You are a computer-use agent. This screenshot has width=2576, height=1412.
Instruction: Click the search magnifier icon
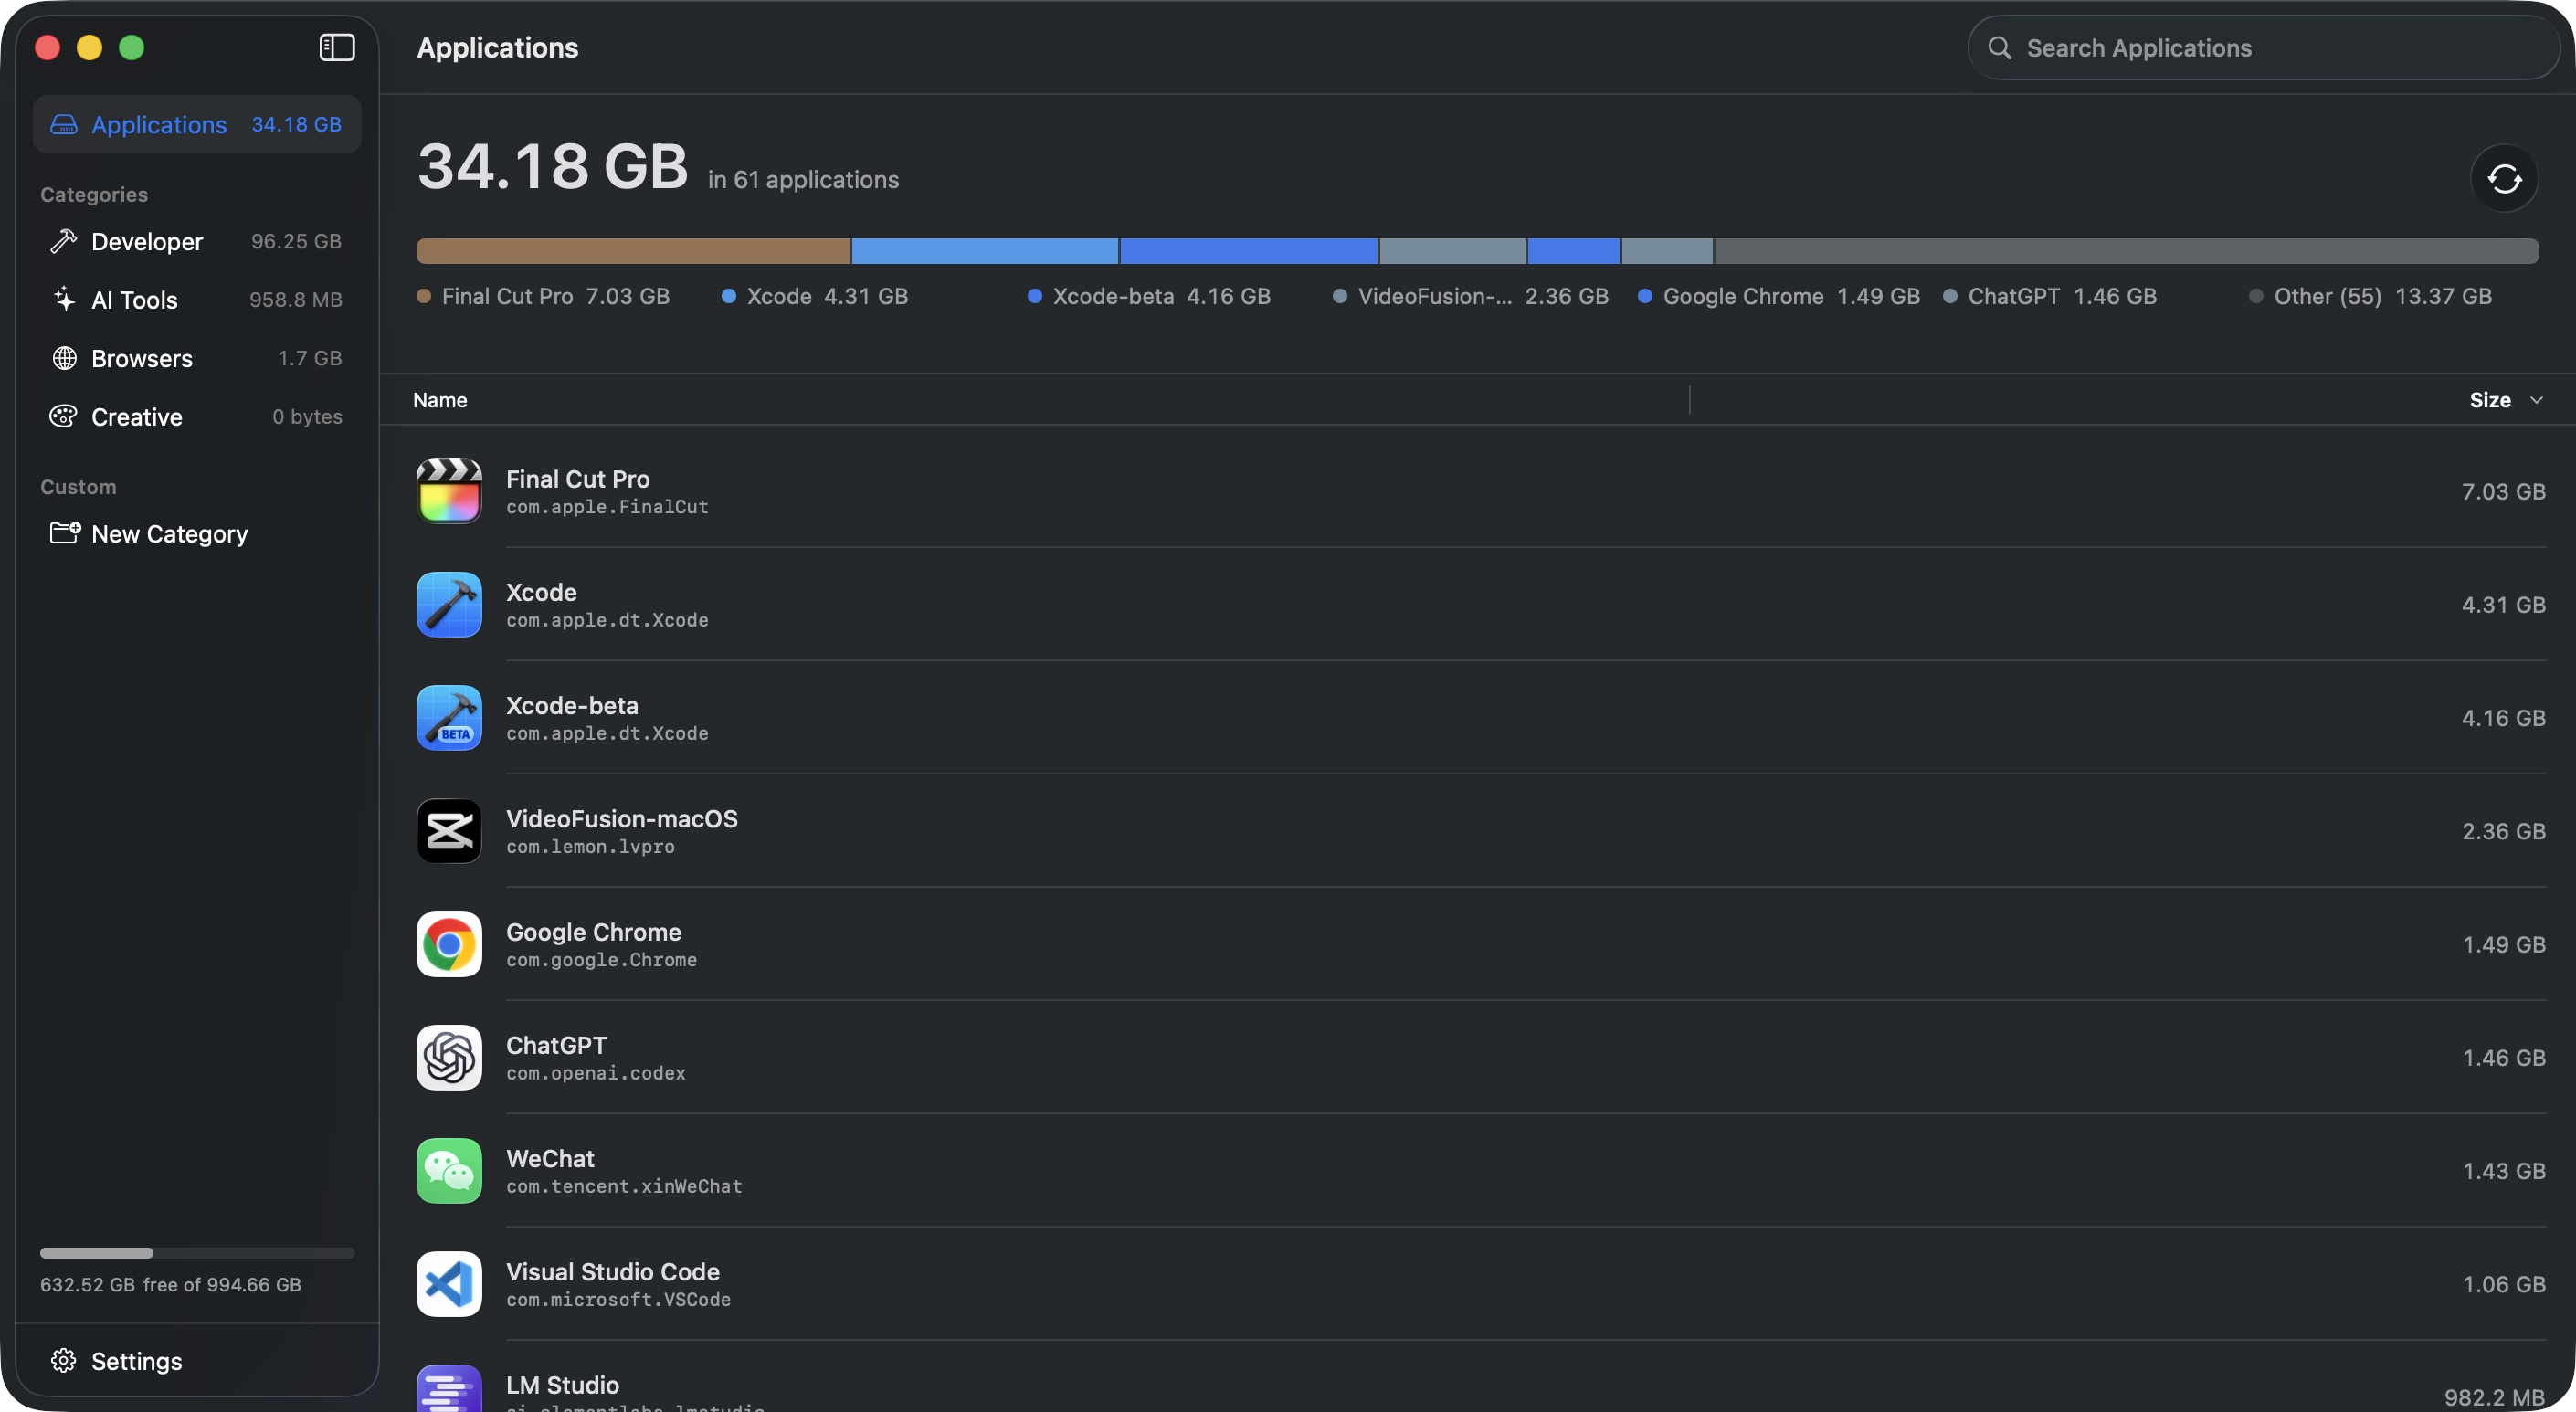[x=1999, y=47]
